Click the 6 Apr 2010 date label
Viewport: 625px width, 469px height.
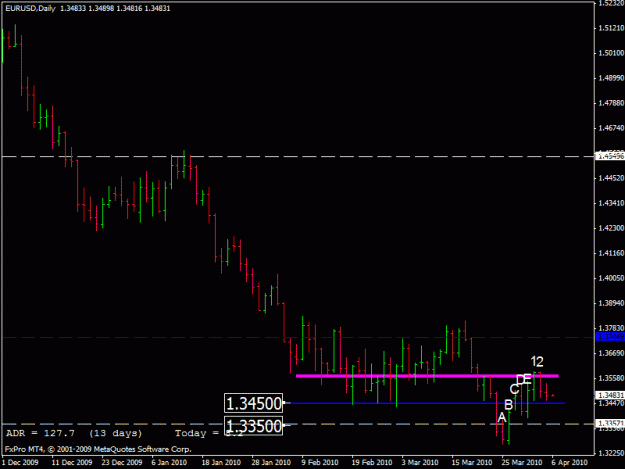pyautogui.click(x=570, y=462)
